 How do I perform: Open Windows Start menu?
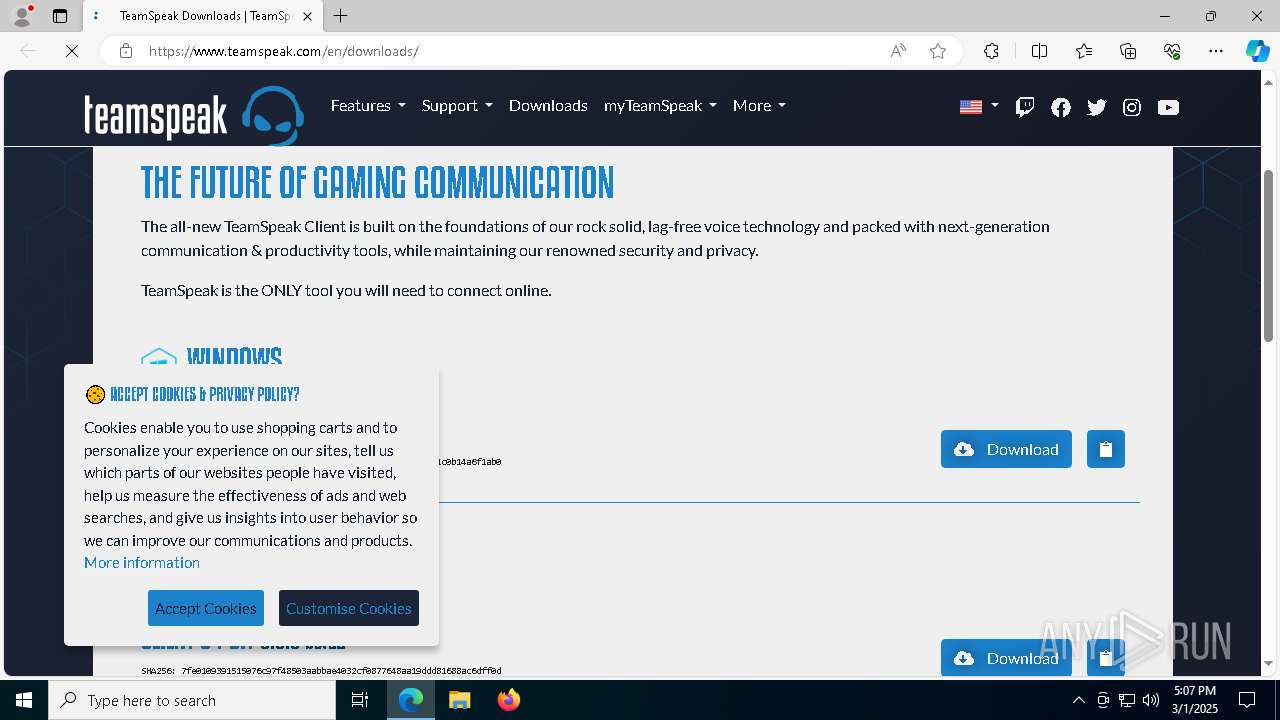(24, 700)
